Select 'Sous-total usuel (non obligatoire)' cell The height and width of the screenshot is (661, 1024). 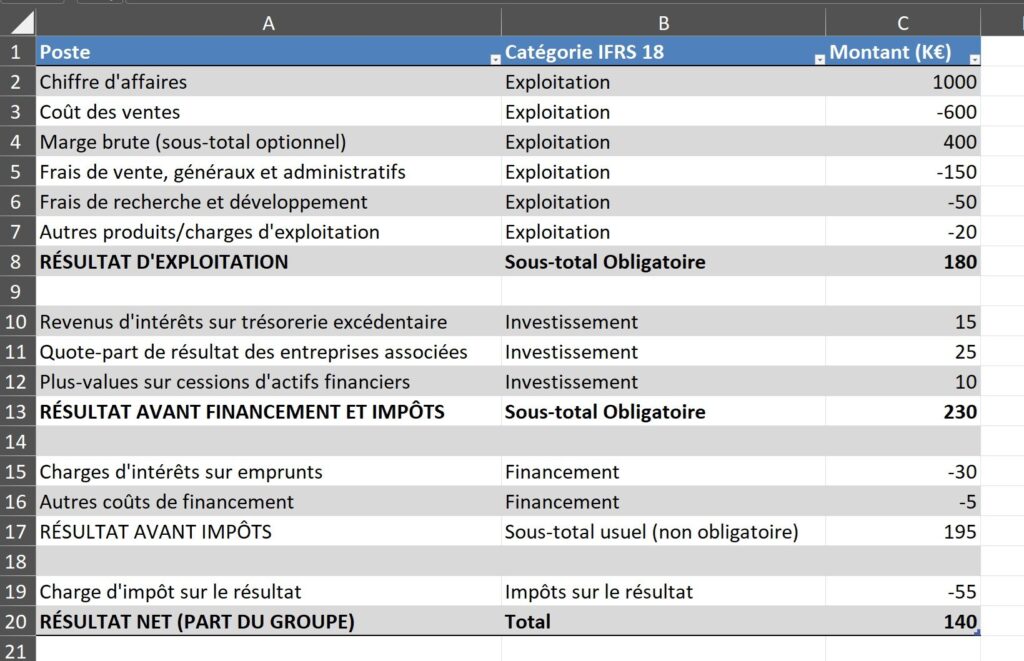664,532
